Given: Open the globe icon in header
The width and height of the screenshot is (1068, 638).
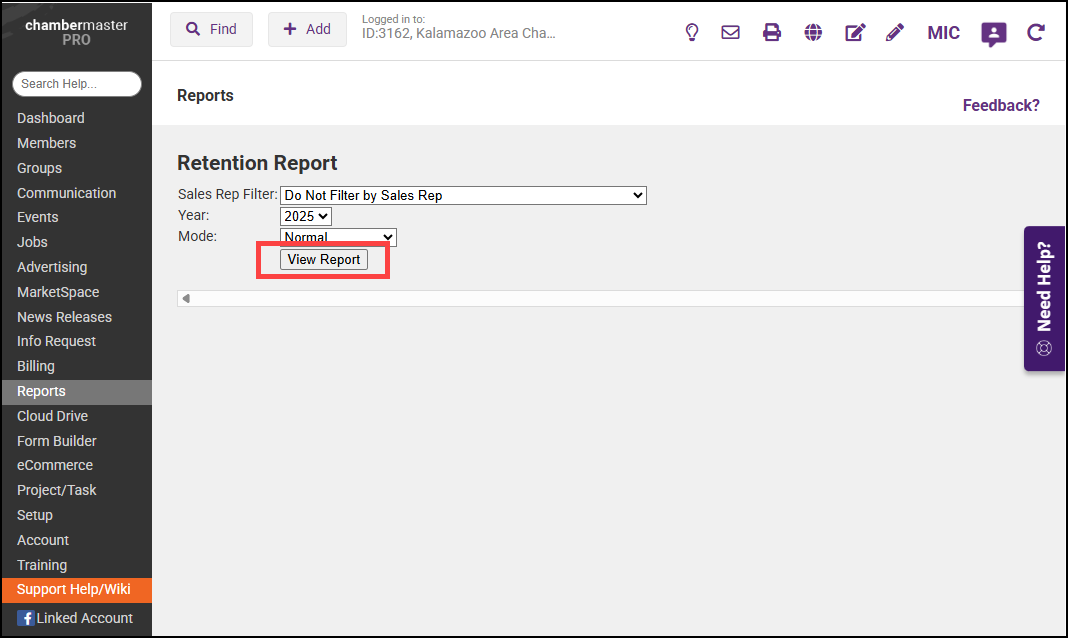Looking at the screenshot, I should [813, 32].
